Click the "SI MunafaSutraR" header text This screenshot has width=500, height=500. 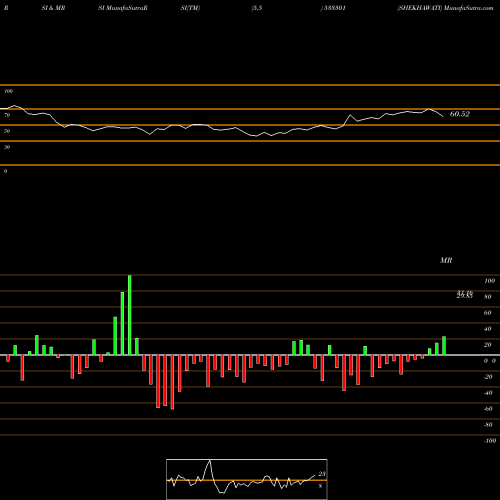(x=123, y=8)
